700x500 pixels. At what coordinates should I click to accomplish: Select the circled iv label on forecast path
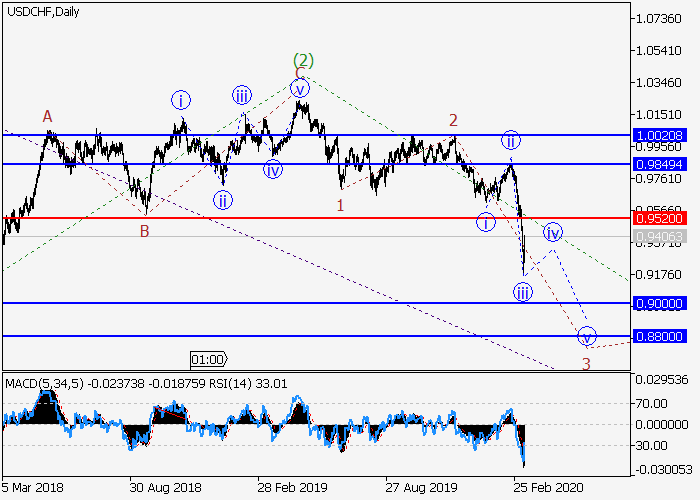tap(553, 233)
